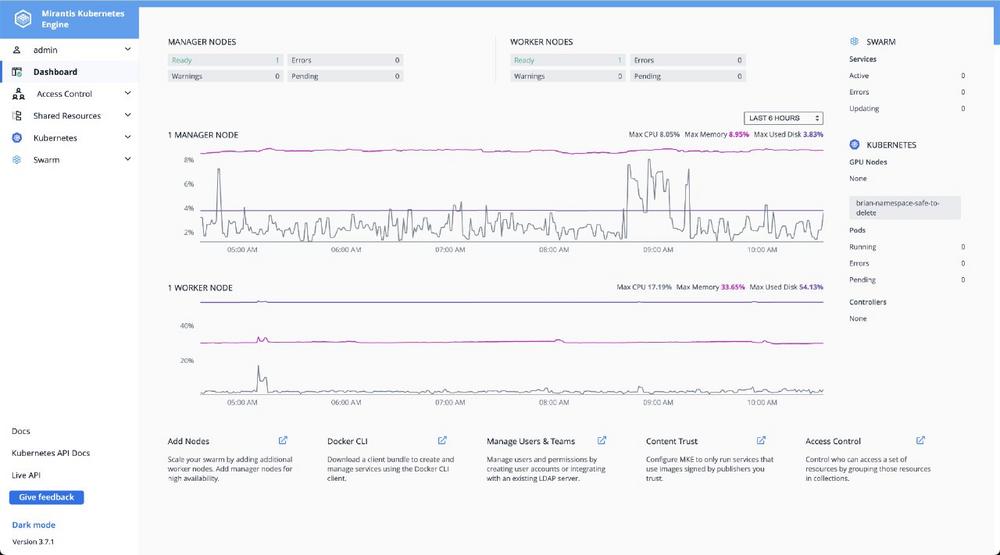1000x555 pixels.
Task: Toggle Dark mode in the sidebar
Action: pyautogui.click(x=33, y=525)
